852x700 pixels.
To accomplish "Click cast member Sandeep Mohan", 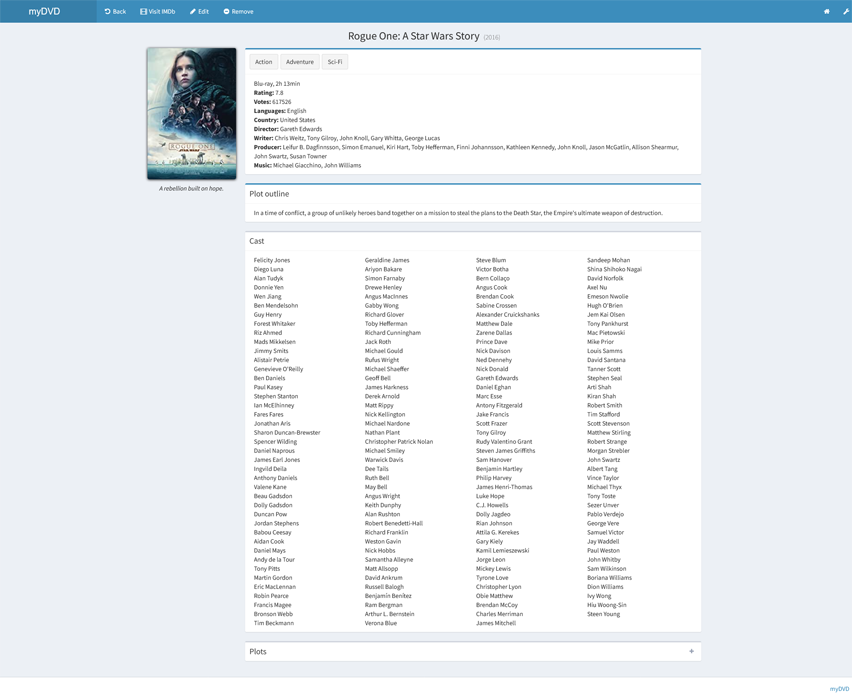I will click(608, 260).
